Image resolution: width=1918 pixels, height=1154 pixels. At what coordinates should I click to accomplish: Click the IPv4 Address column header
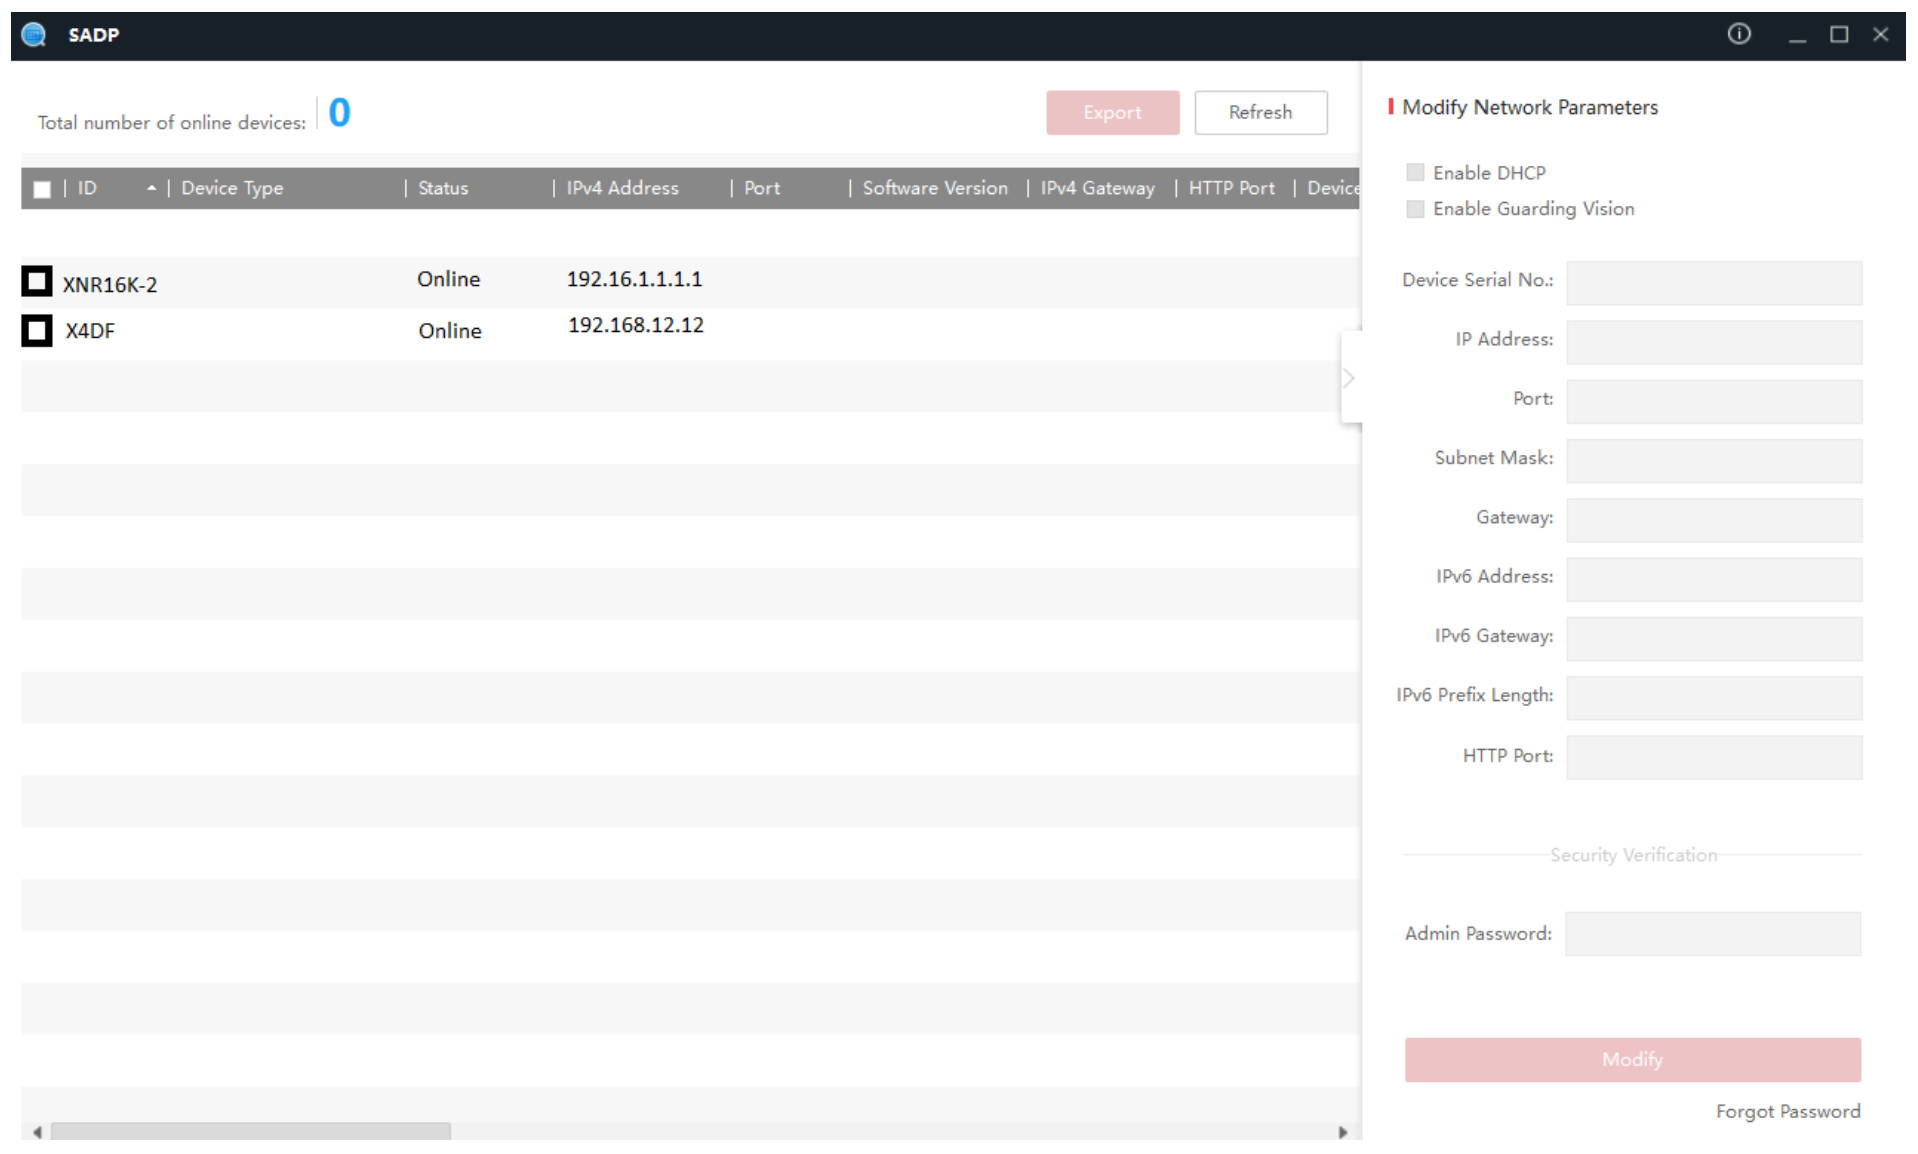coord(622,188)
